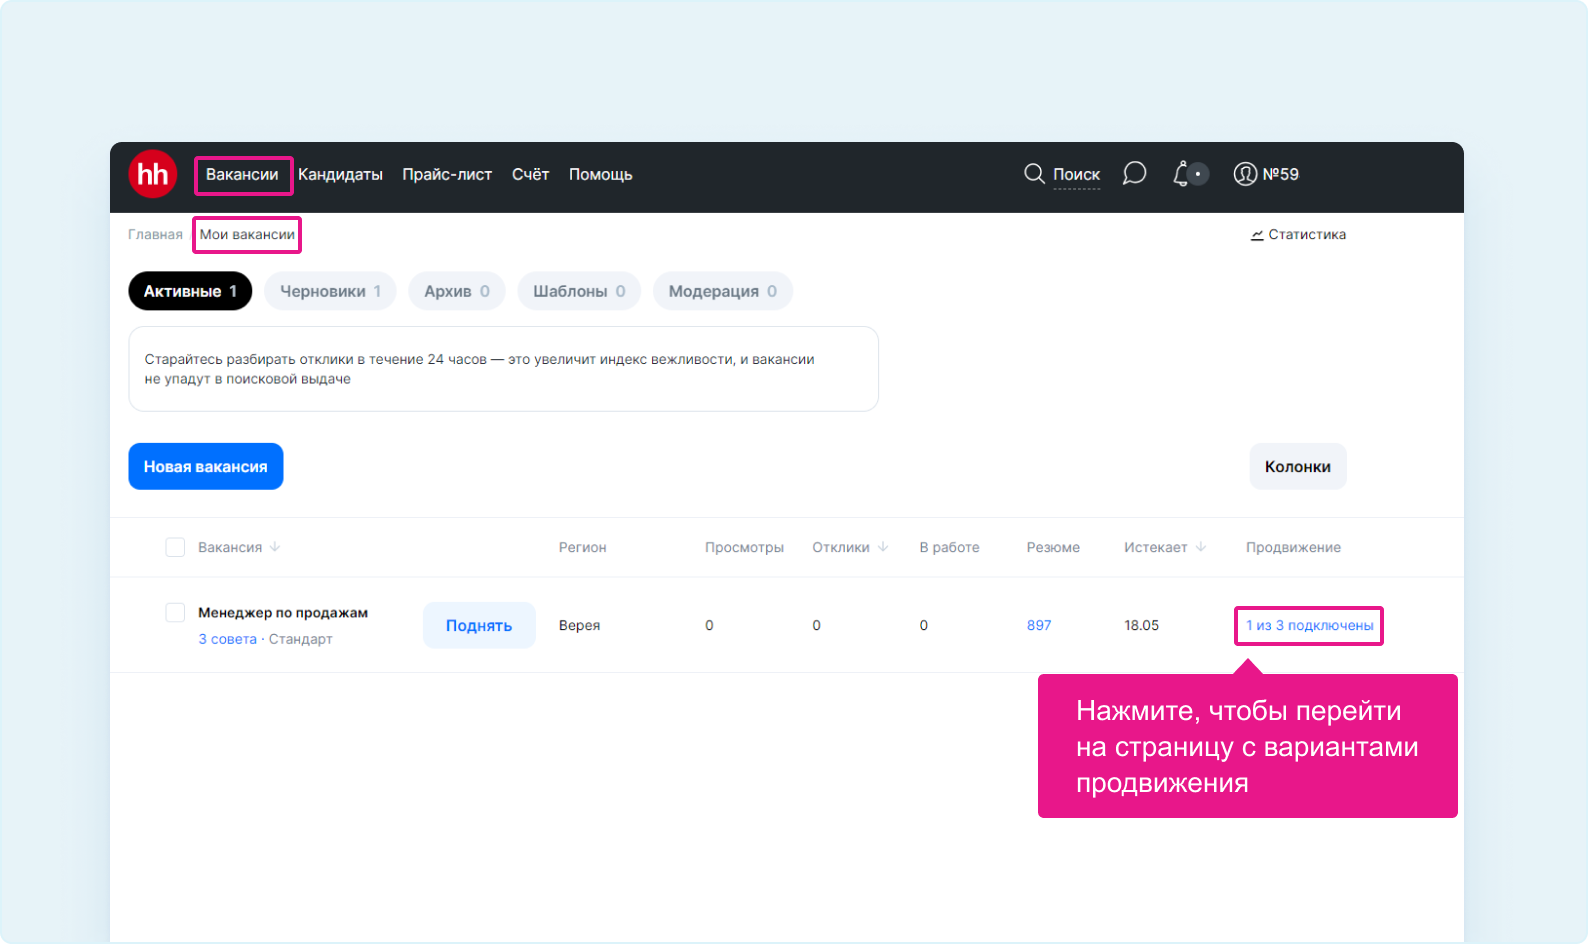This screenshot has height=944, width=1588.
Task: Sort by the Истекает column arrow
Action: [x=1201, y=547]
